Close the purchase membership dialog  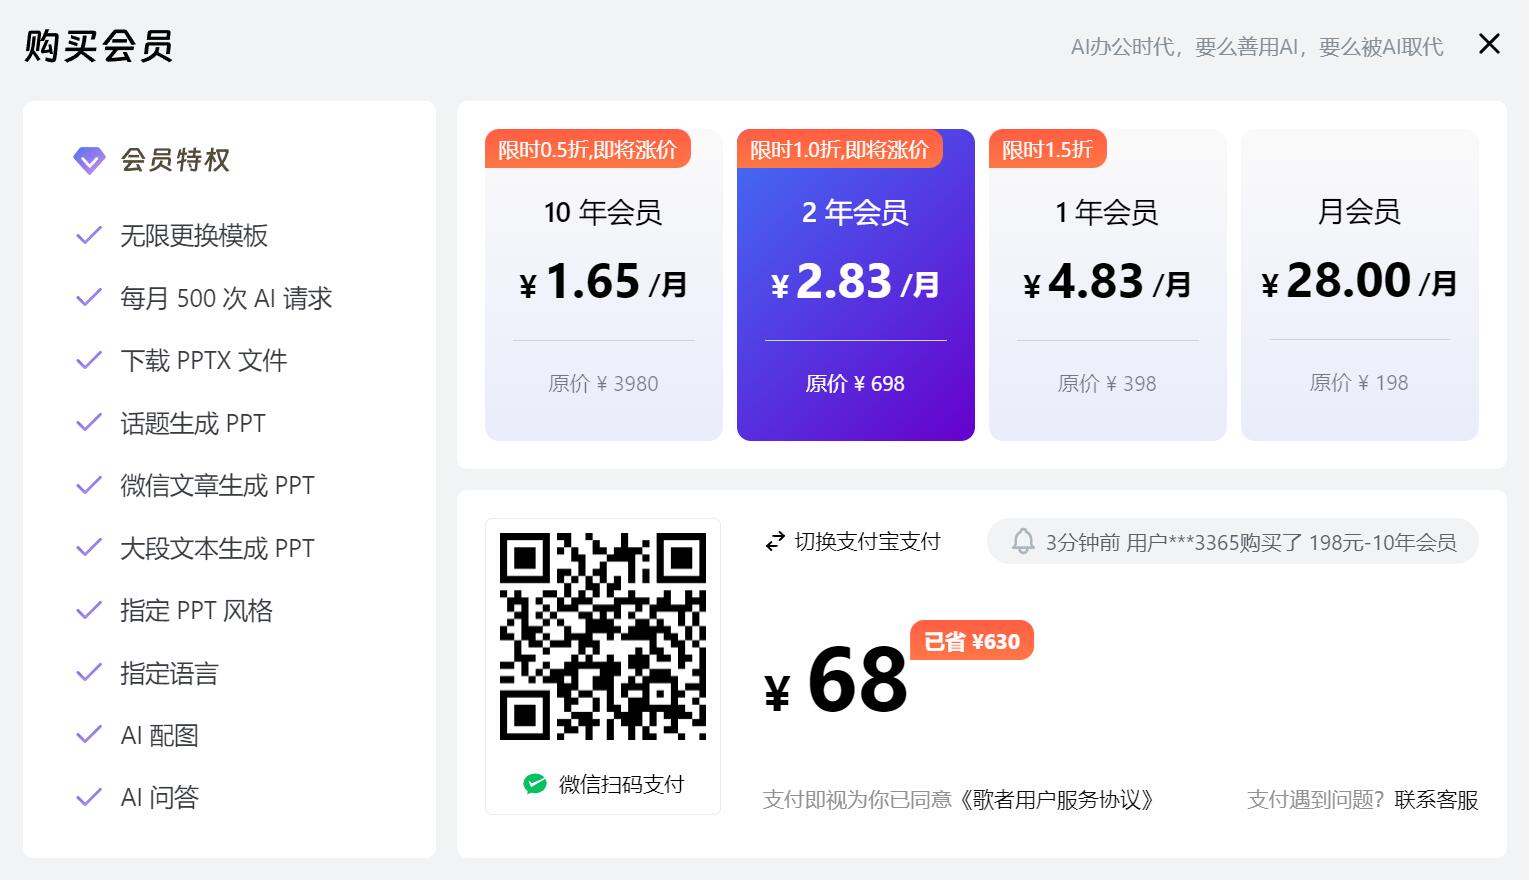coord(1489,44)
